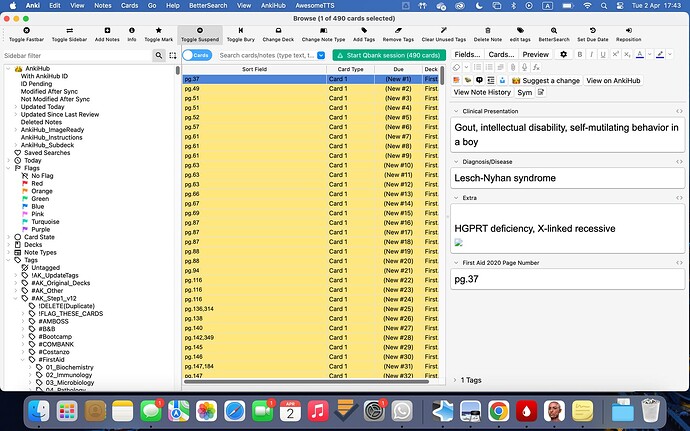
Task: Click Remove Tags toolbar icon
Action: 398,30
